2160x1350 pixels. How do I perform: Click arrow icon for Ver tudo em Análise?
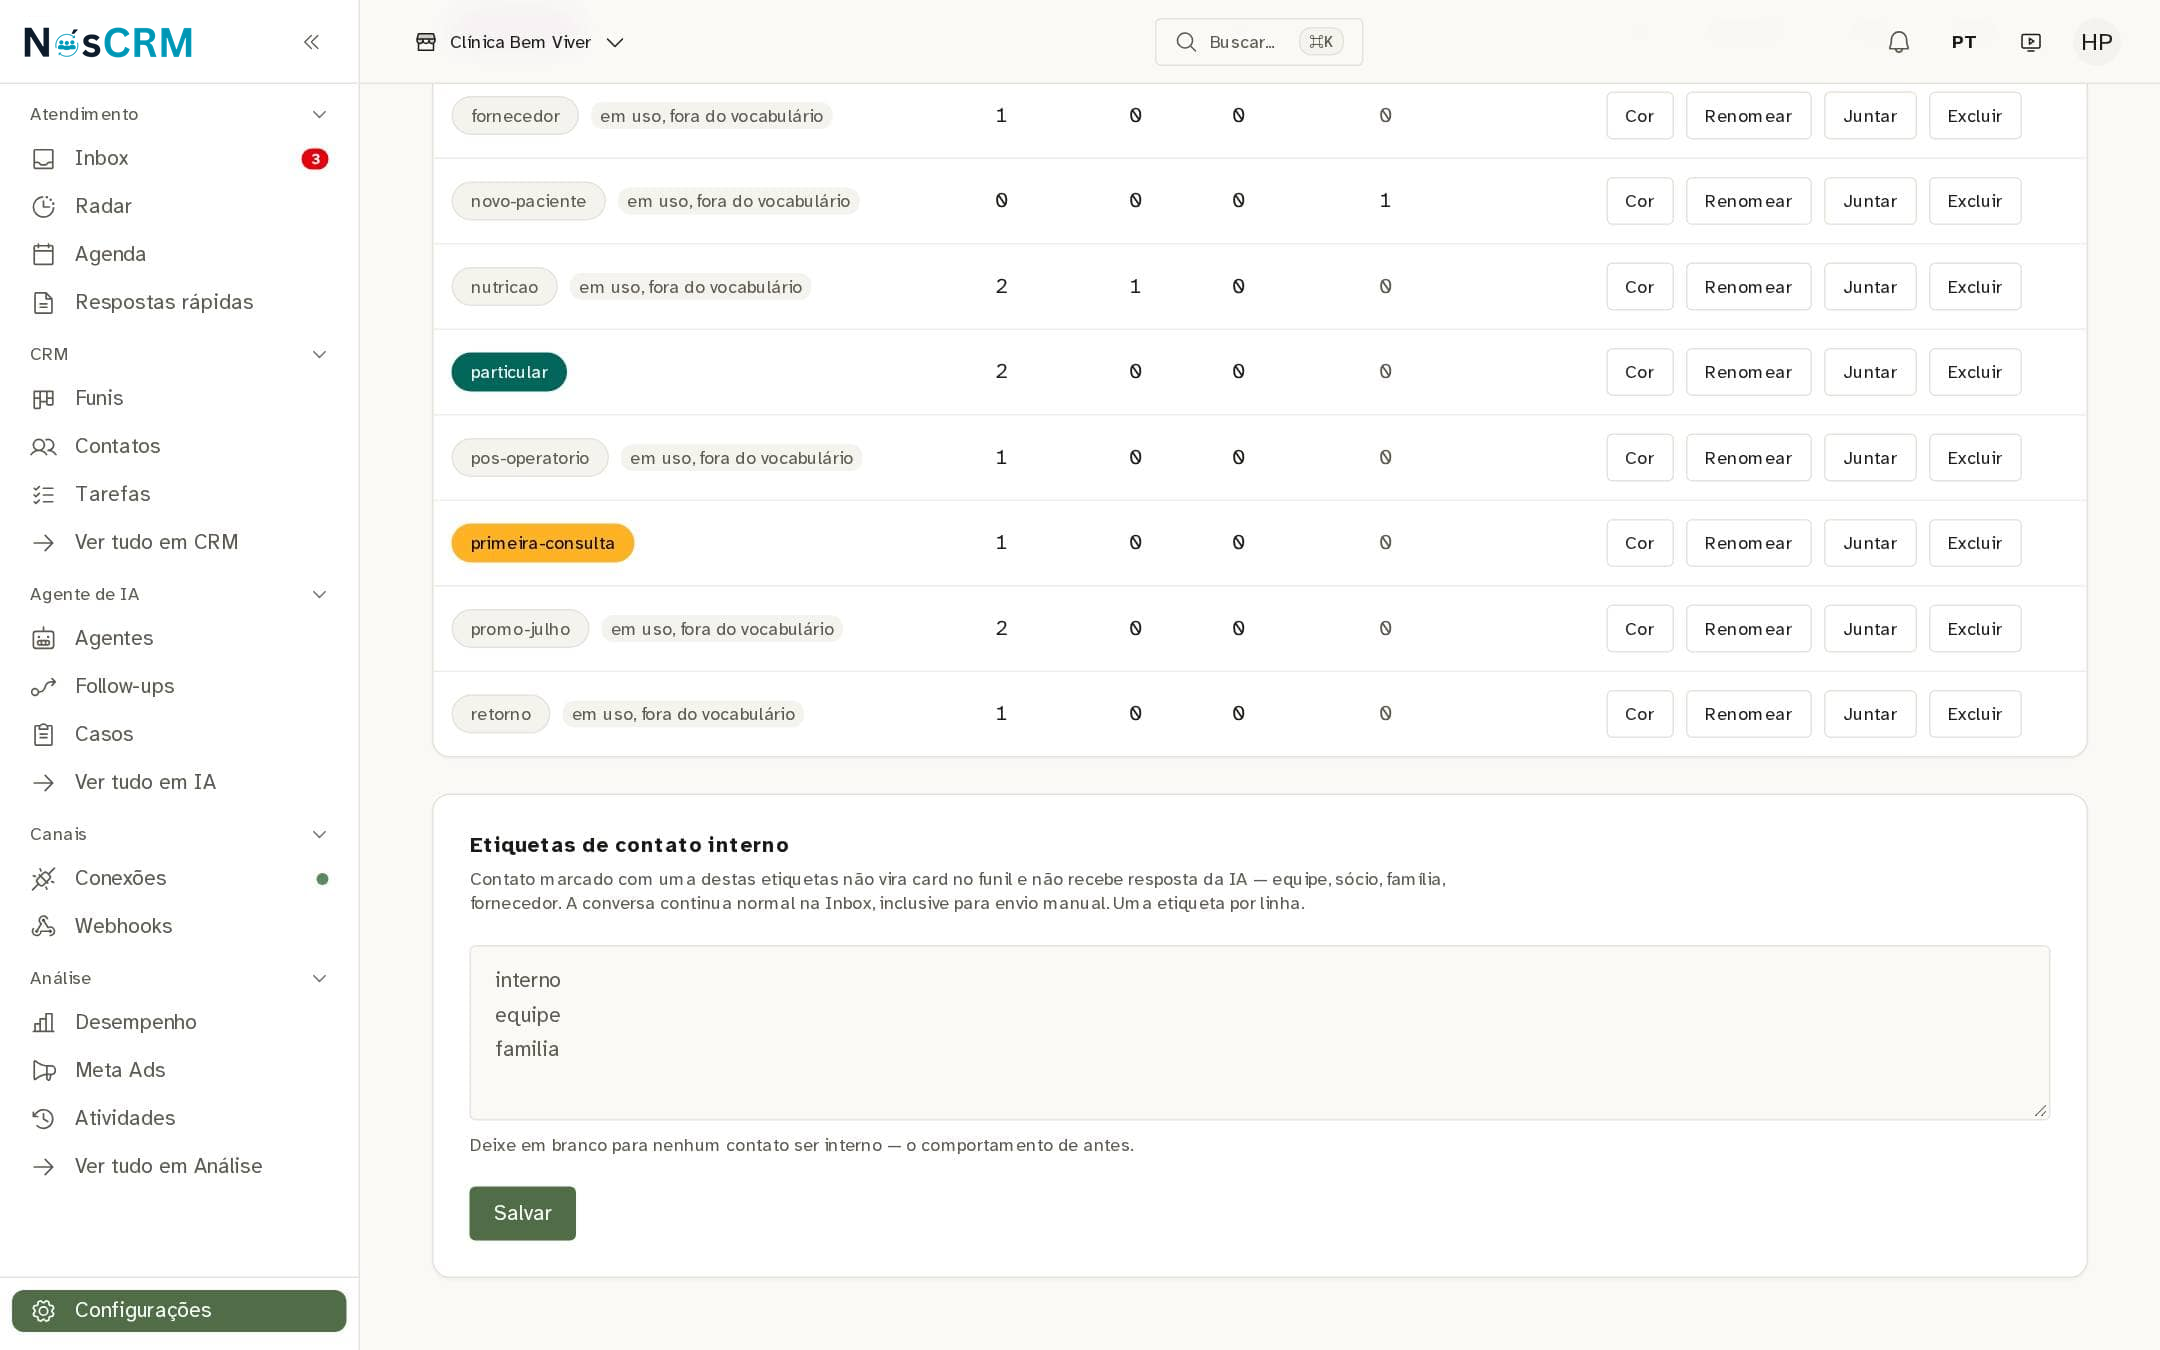(43, 1166)
